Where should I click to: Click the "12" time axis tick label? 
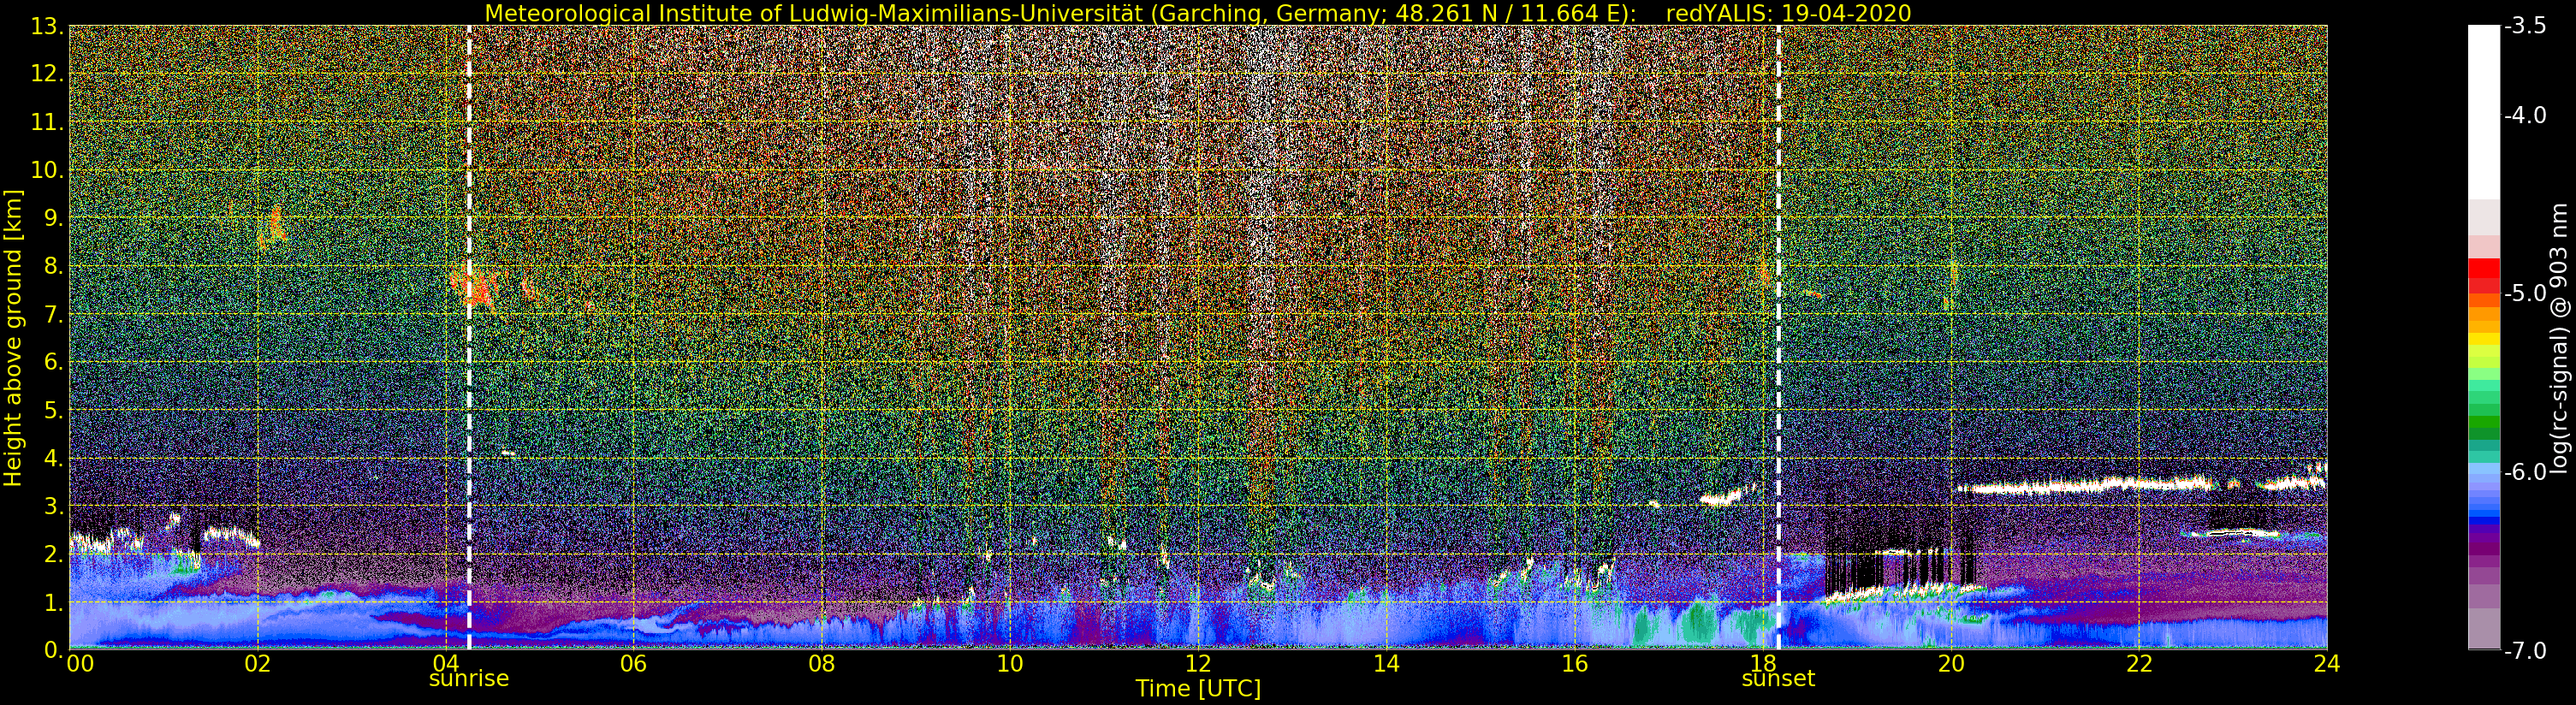[x=1198, y=663]
